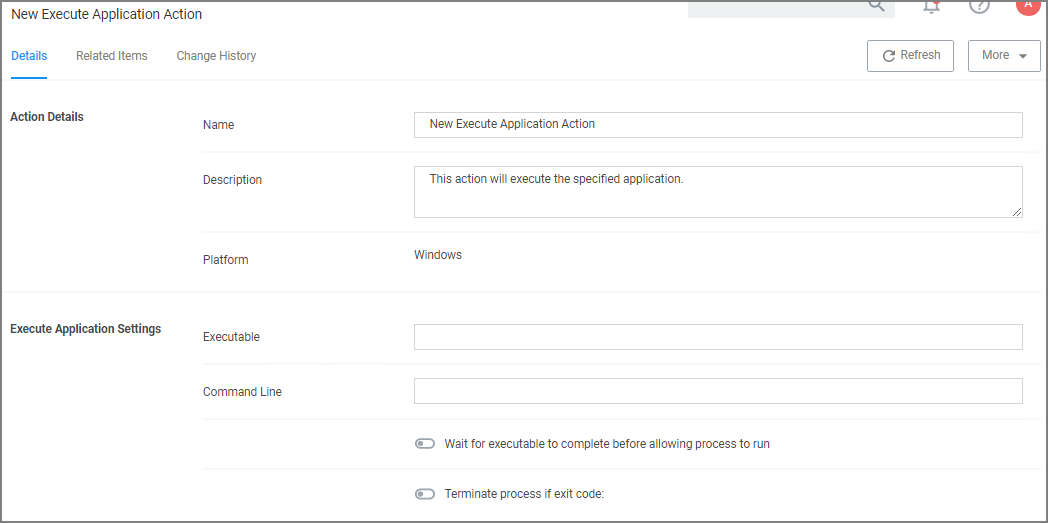
Task: Click into the Name input field
Action: 718,124
